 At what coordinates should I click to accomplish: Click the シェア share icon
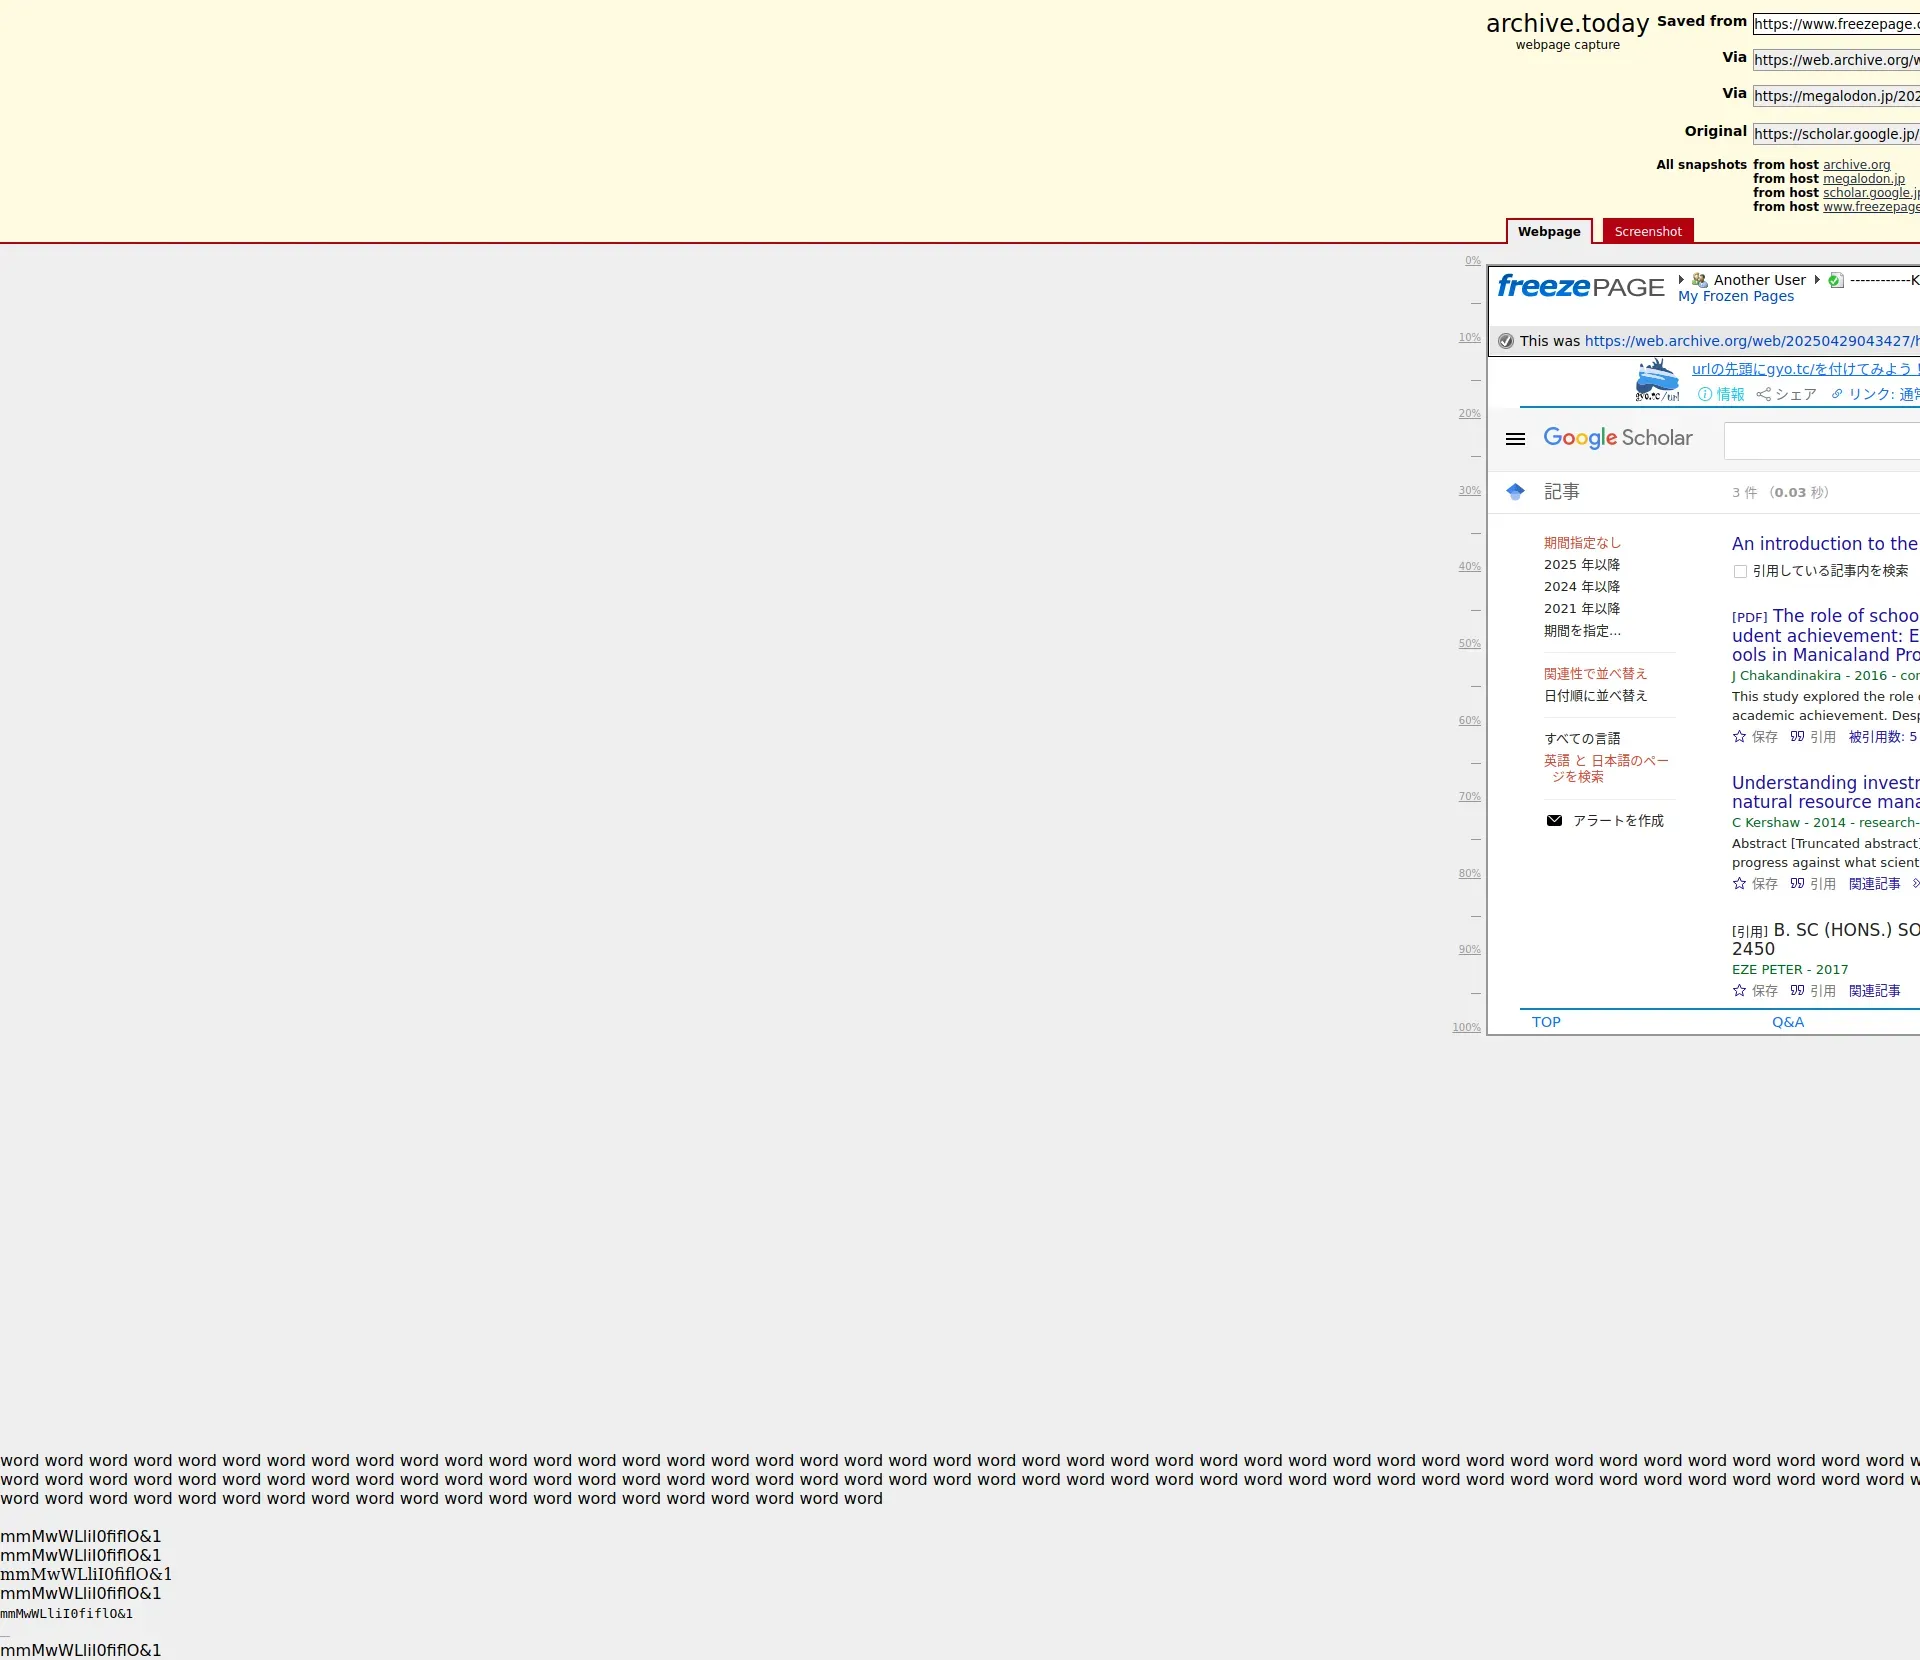(1764, 395)
